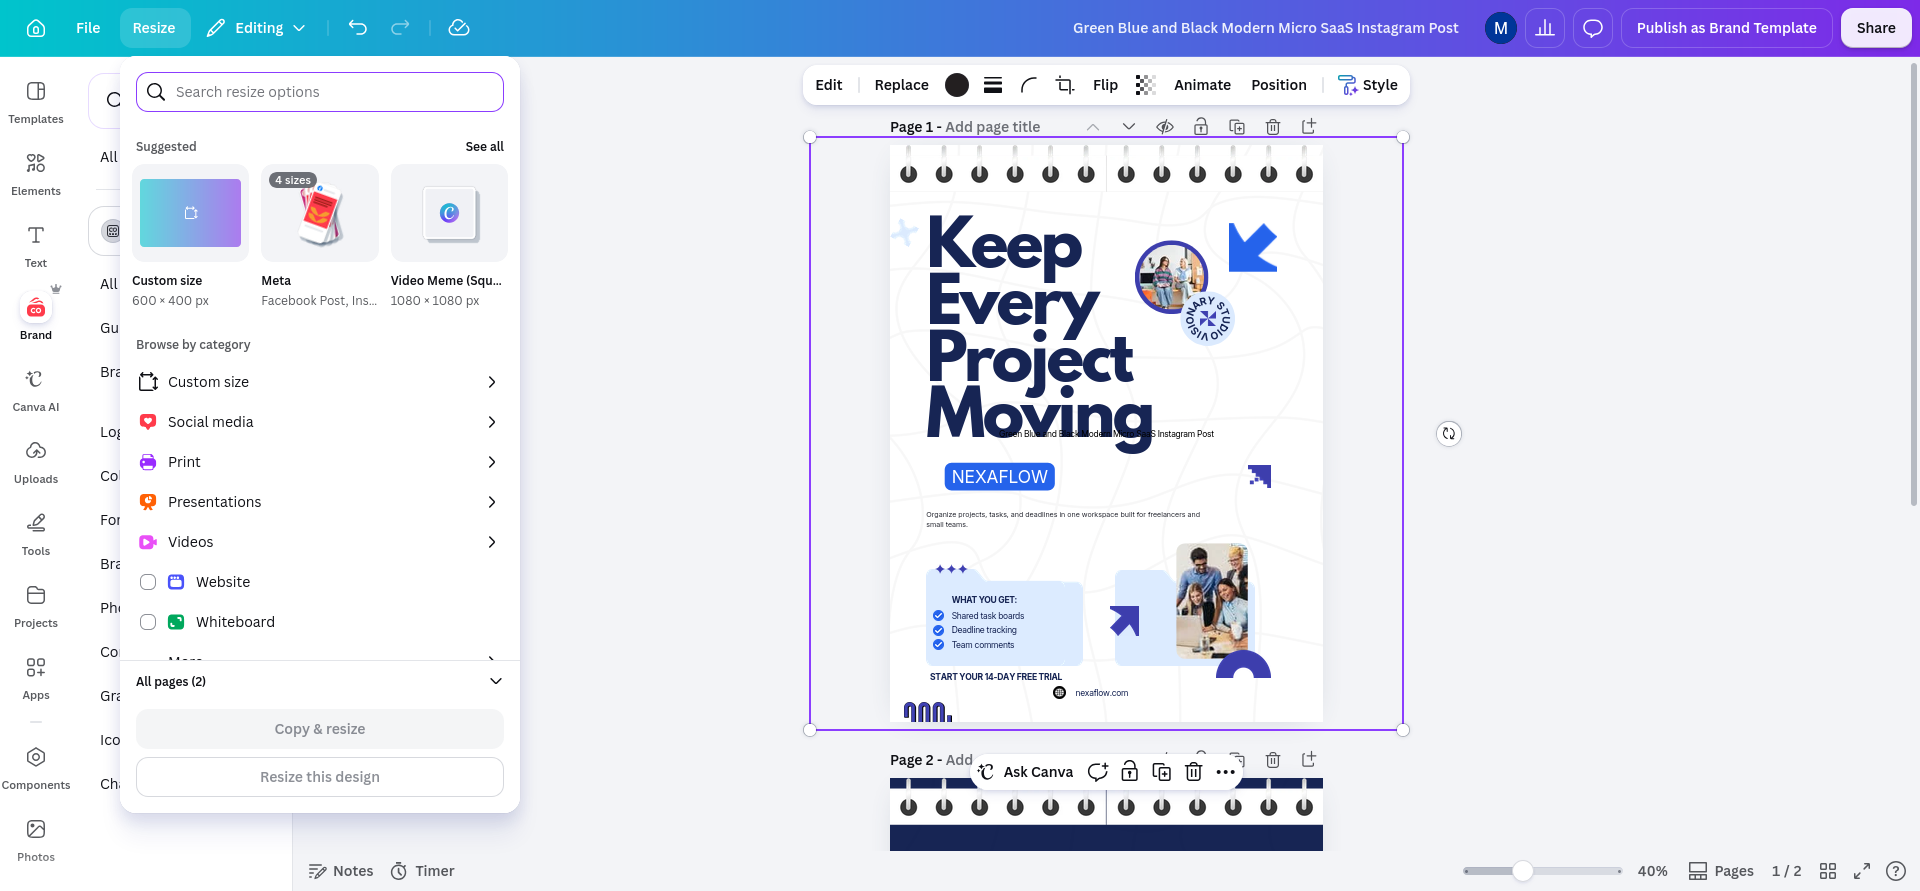
Task: Lock Page 1 with padlock icon
Action: (1201, 127)
